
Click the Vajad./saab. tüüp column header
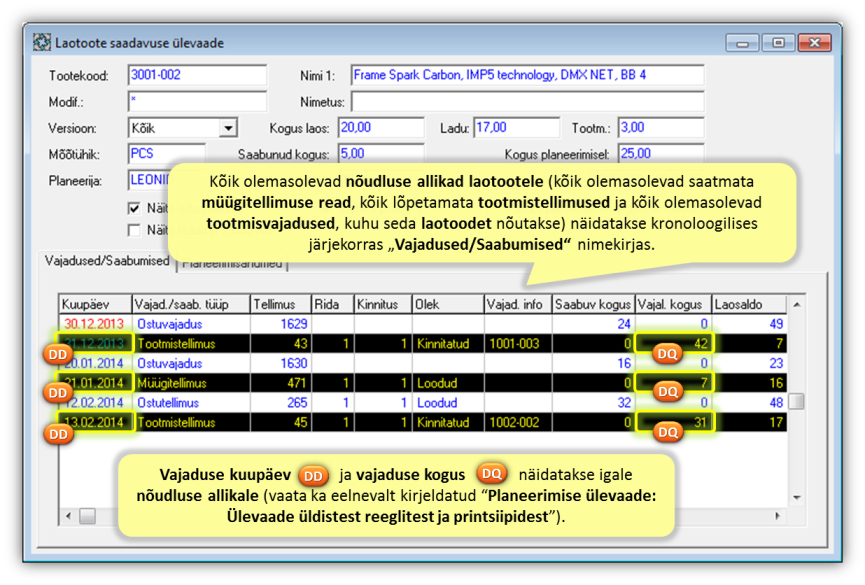coord(191,304)
